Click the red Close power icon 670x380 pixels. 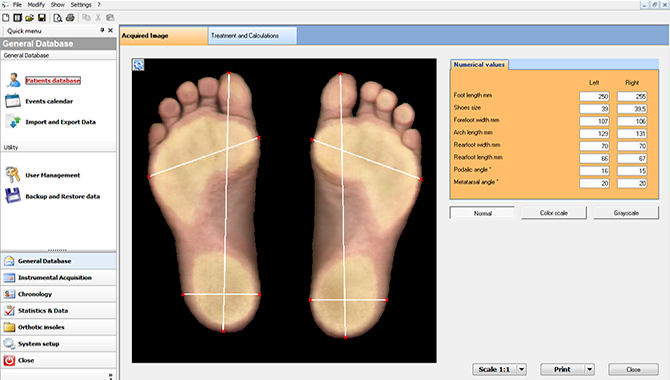pyautogui.click(x=9, y=360)
